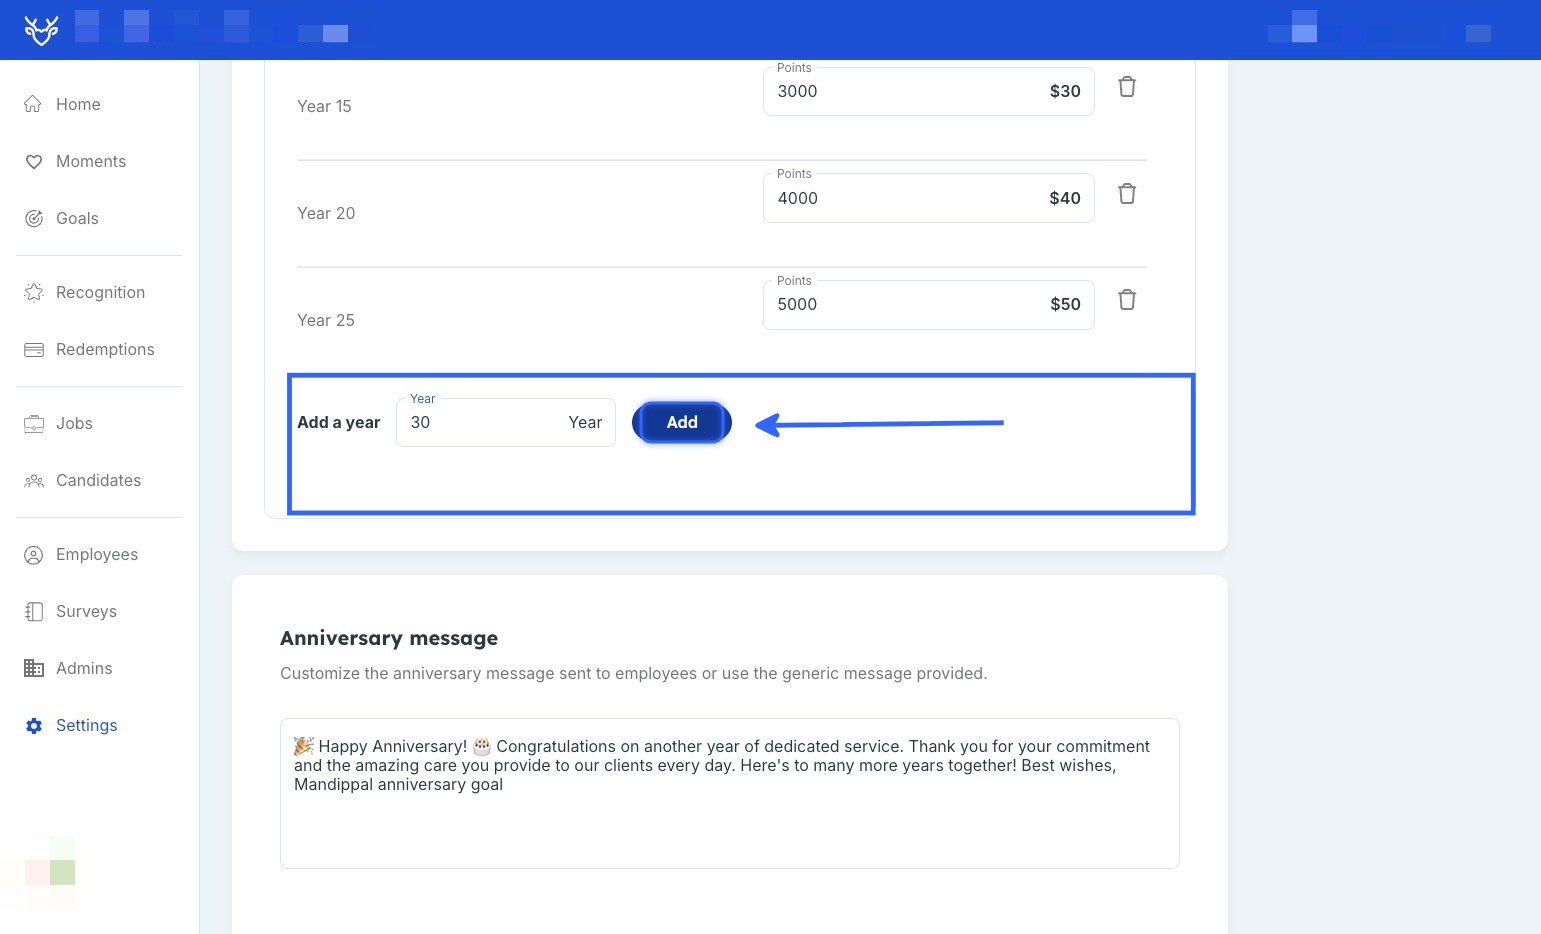Navigate to Surveys

86,611
